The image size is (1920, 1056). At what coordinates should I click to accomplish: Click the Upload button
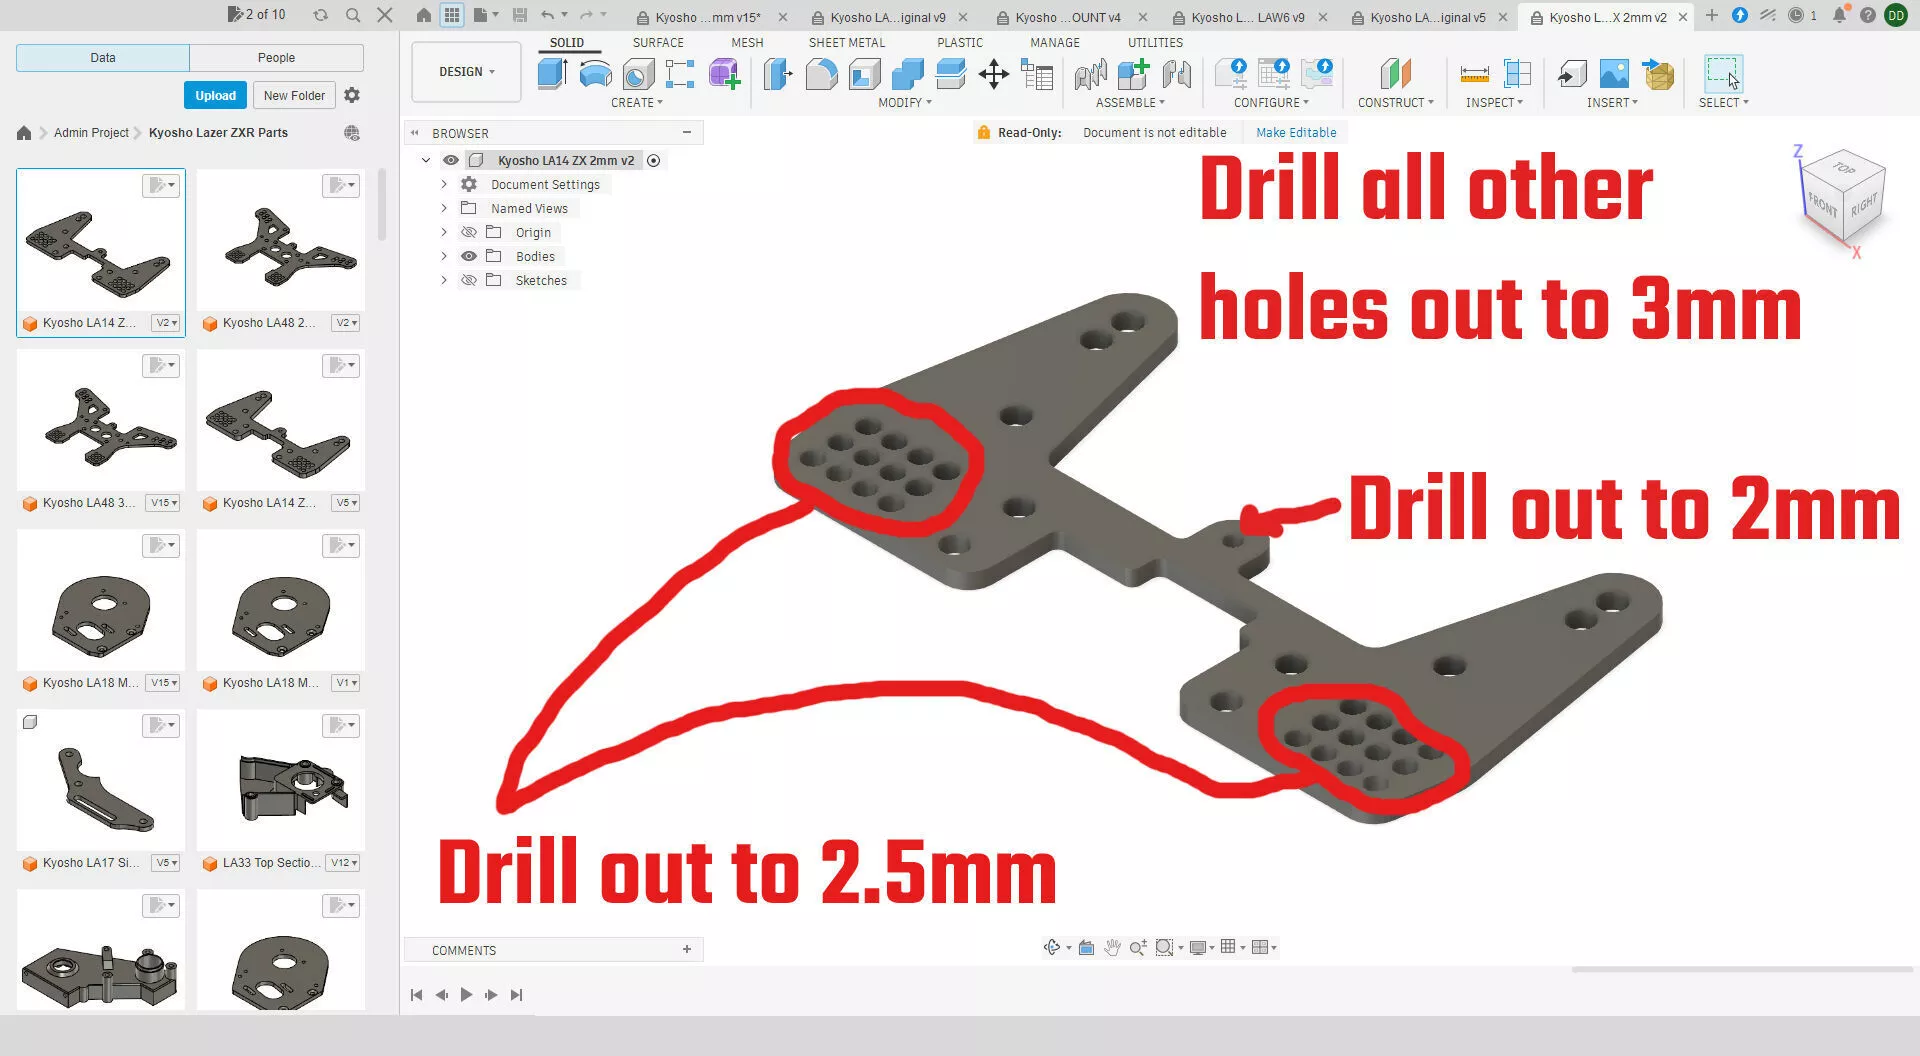coord(215,95)
